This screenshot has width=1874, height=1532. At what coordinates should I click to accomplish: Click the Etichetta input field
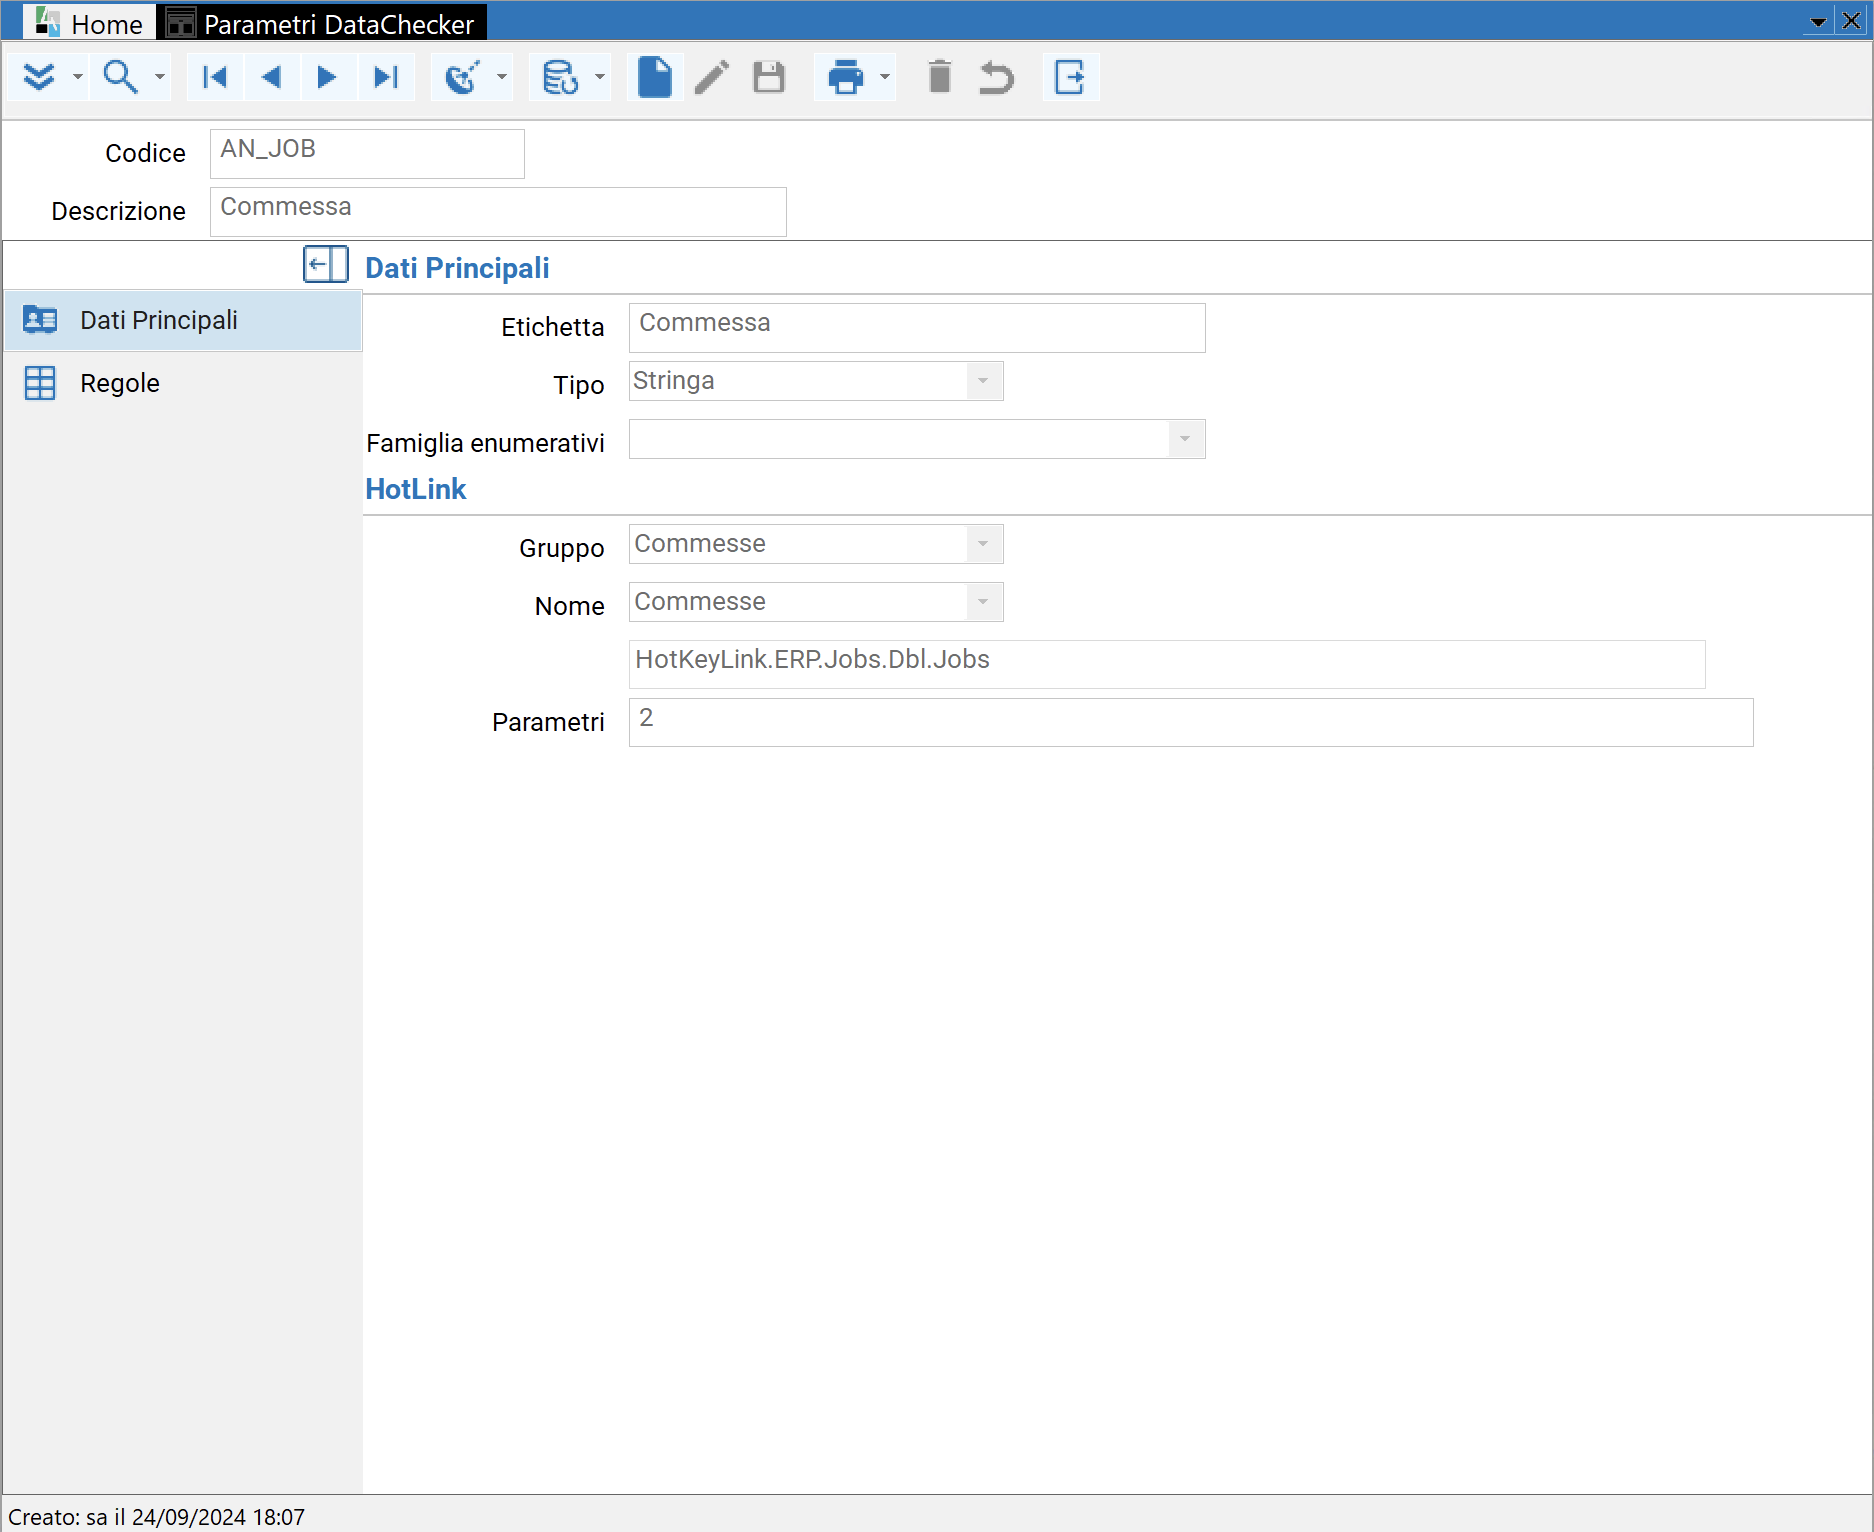coord(917,327)
